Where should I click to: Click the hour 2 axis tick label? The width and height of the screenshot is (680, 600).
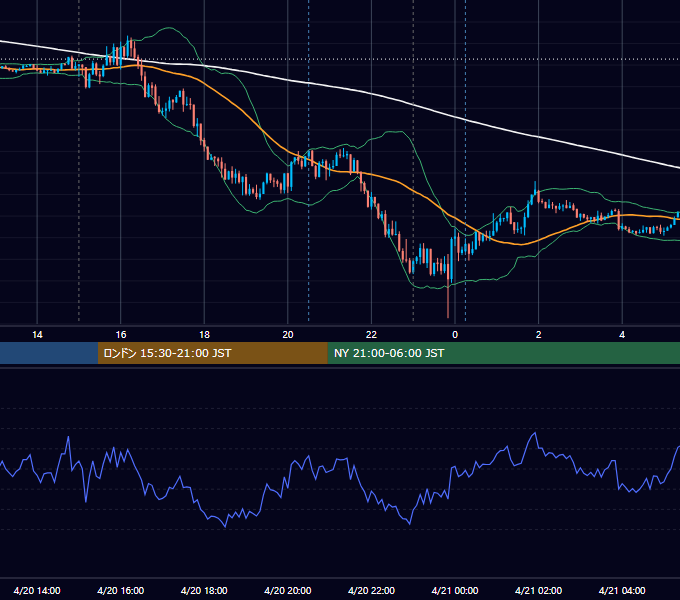click(539, 335)
